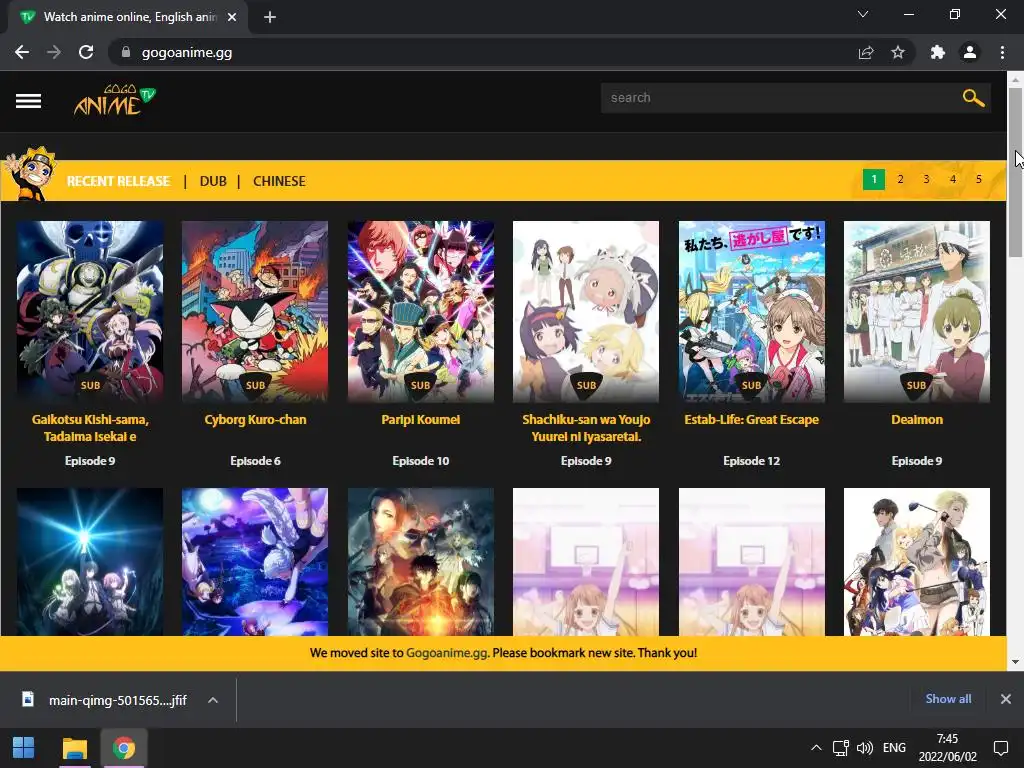Open second-row blue starburst poster
Screen dimensions: 1024x768
click(90, 562)
